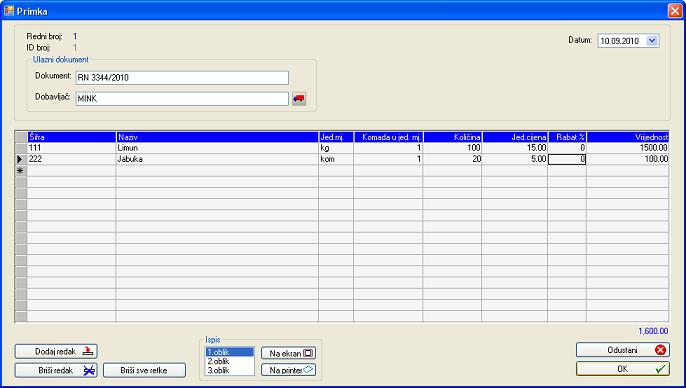This screenshot has width=686, height=388.
Task: Click the Dobavljač input field
Action: tap(182, 99)
